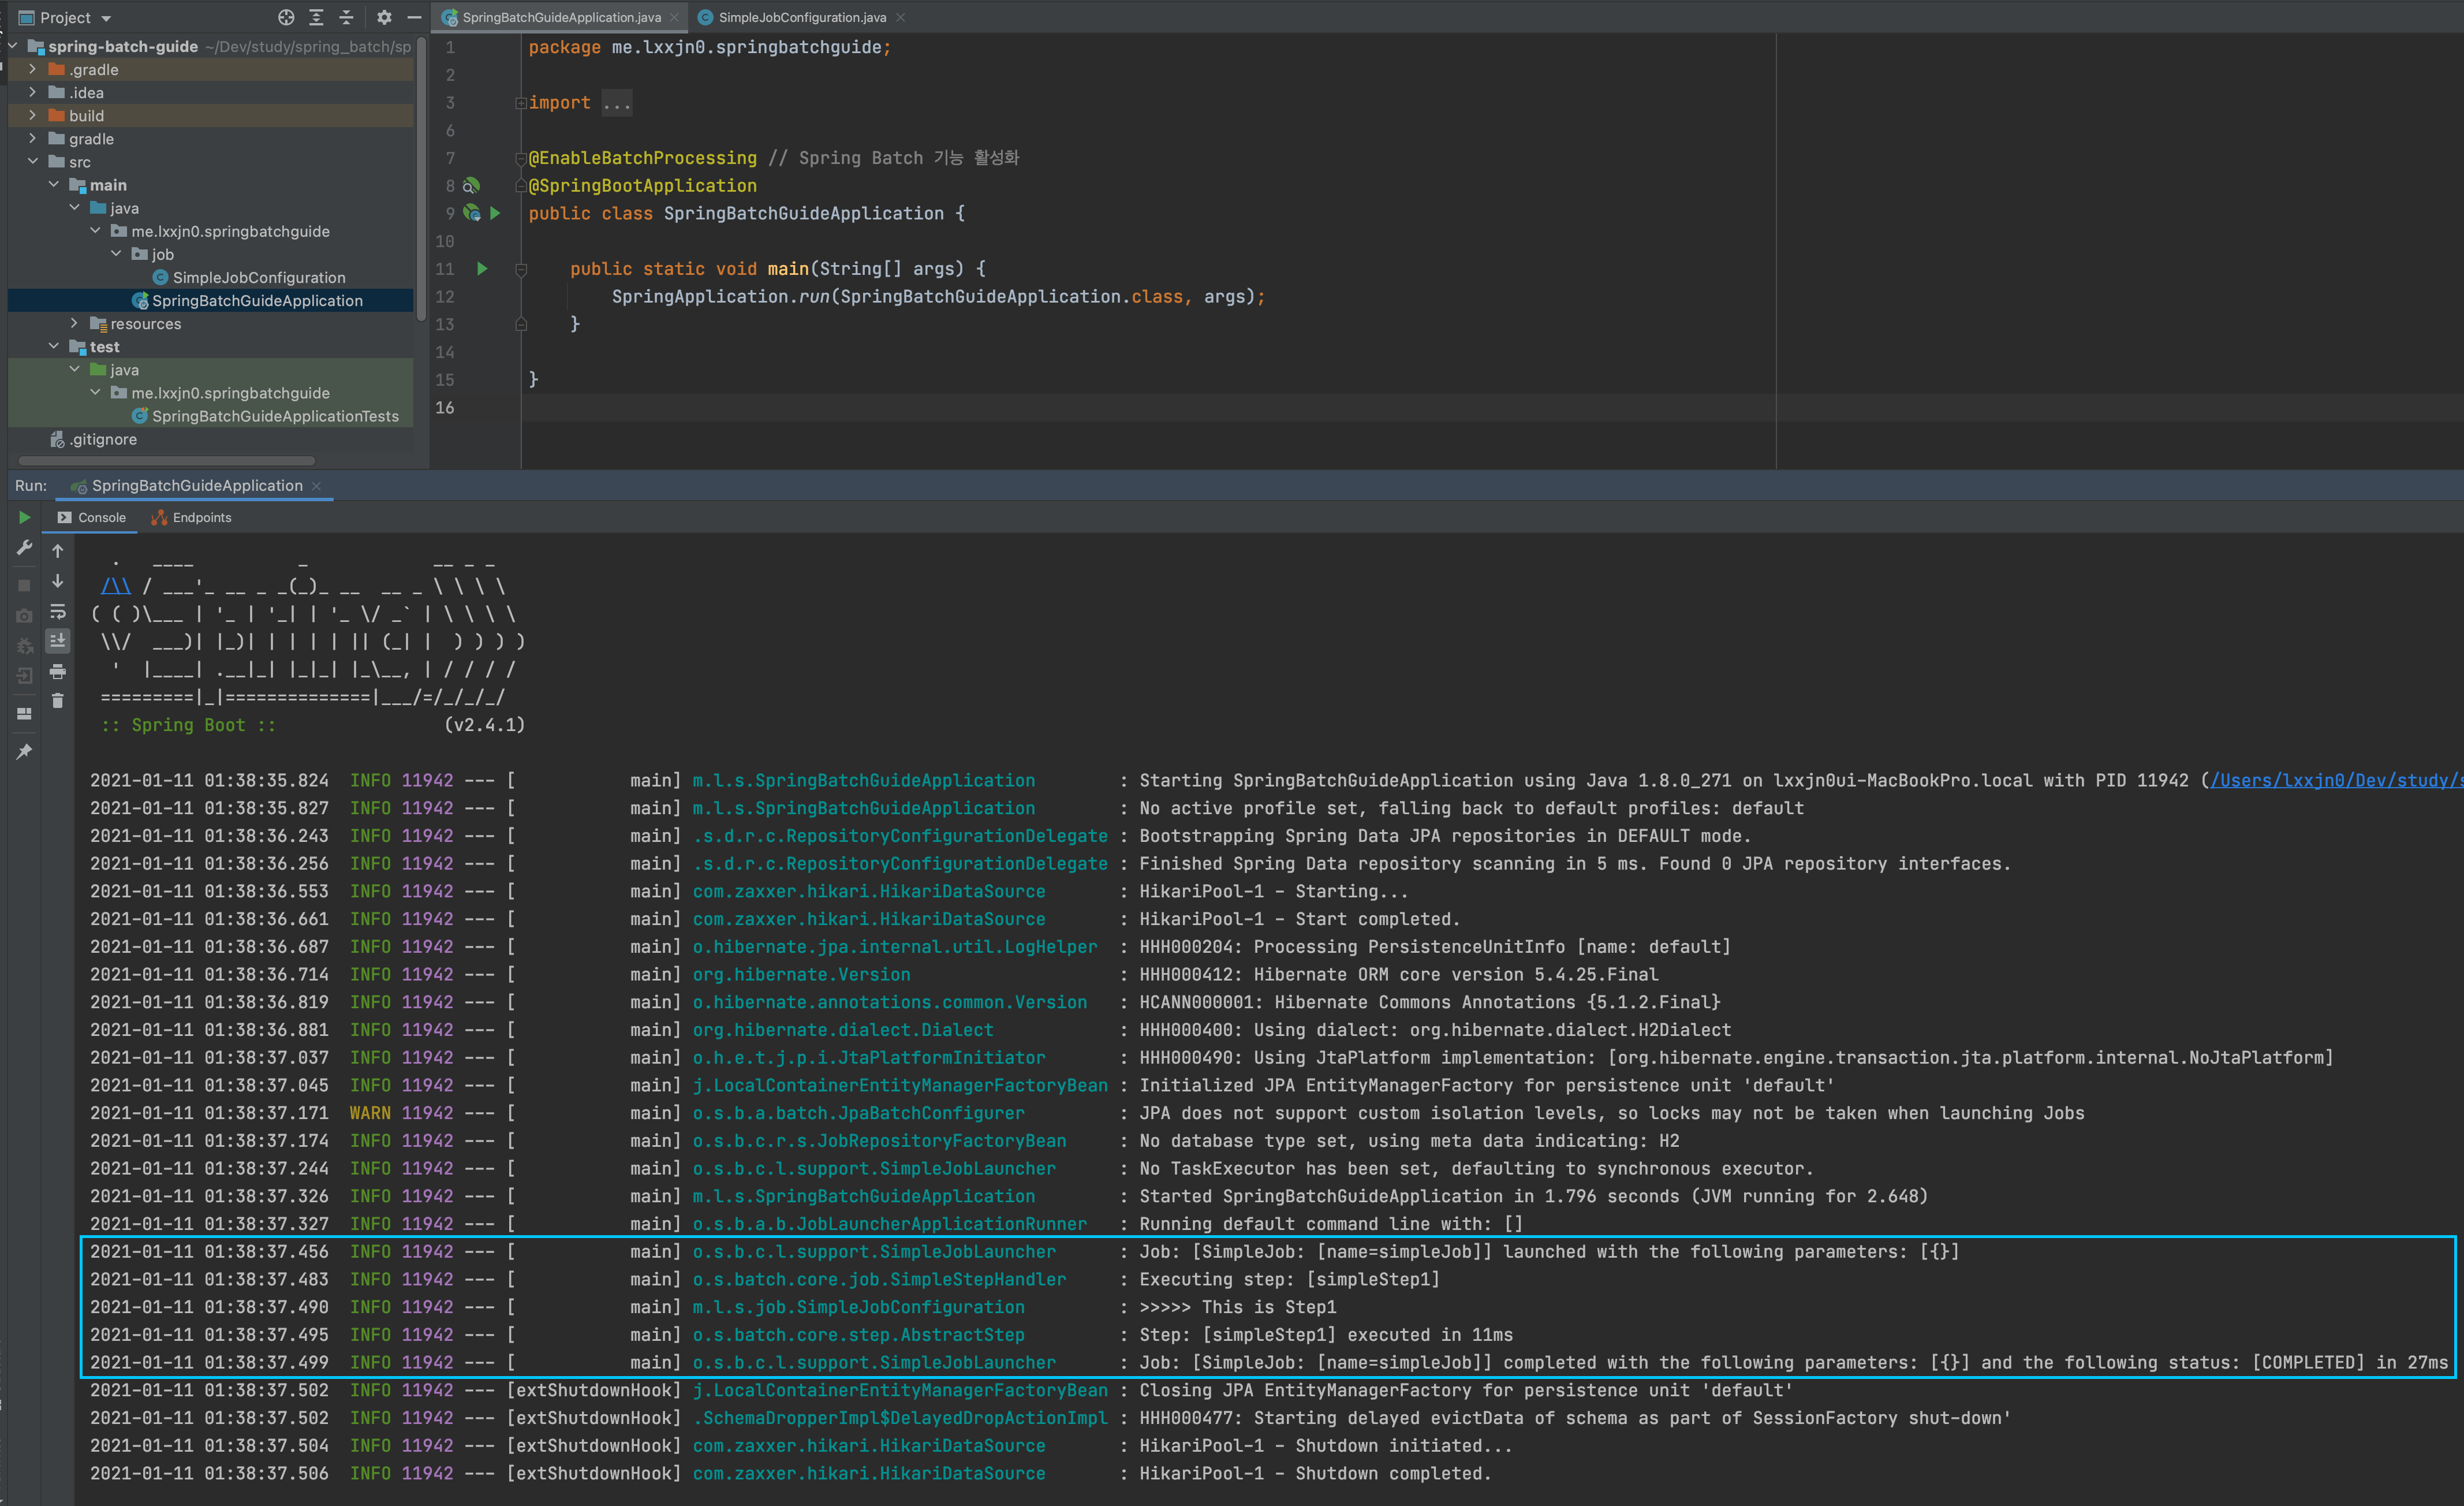Image resolution: width=2464 pixels, height=1506 pixels.
Task: Open Project panel gear options
Action: 384,17
